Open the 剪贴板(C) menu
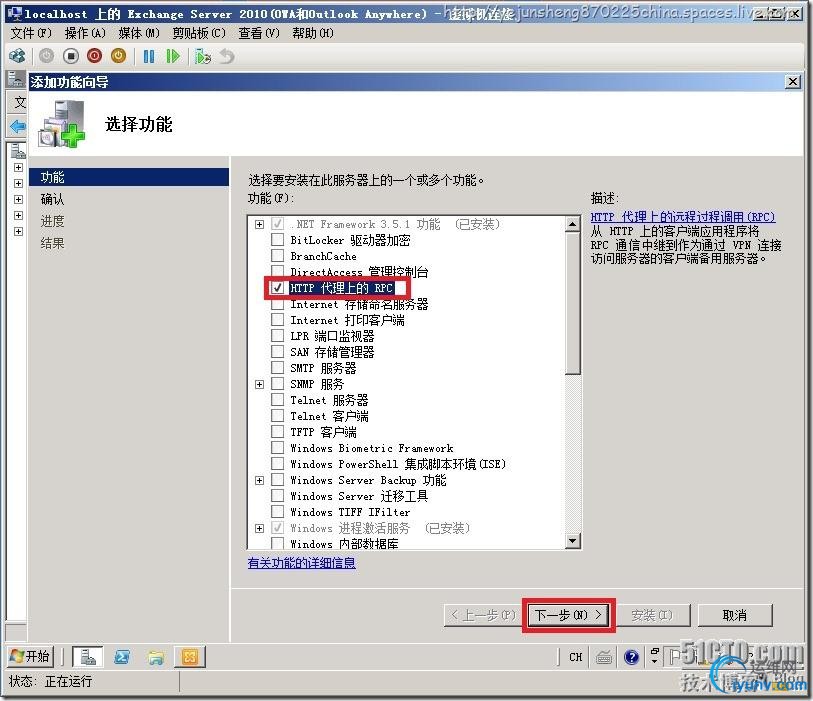The image size is (813, 701). click(199, 33)
